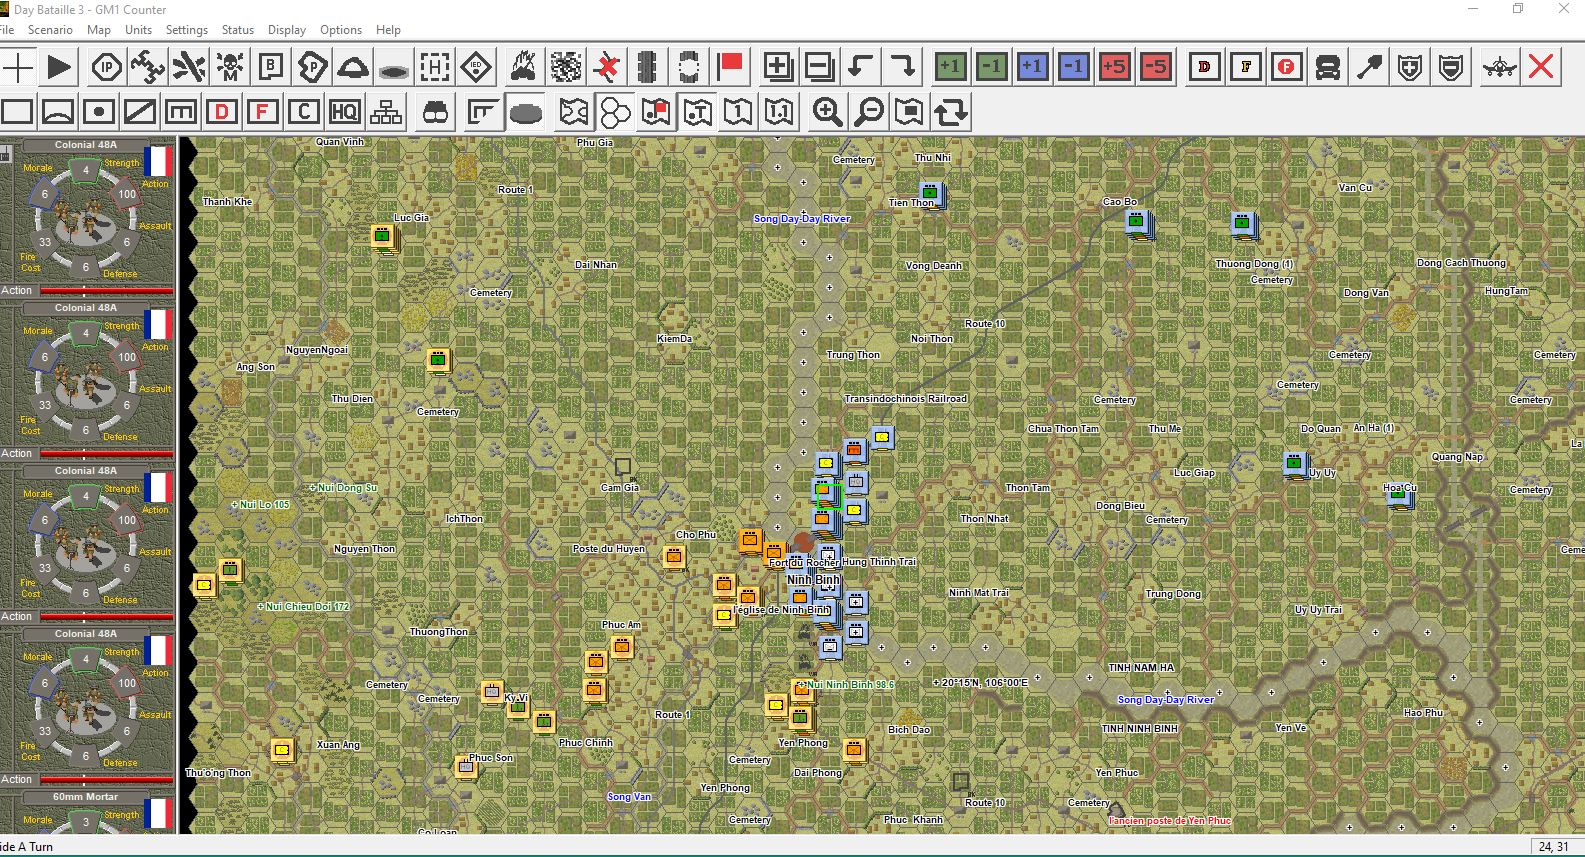
Task: Toggle the map flag objectives display
Action: point(656,112)
